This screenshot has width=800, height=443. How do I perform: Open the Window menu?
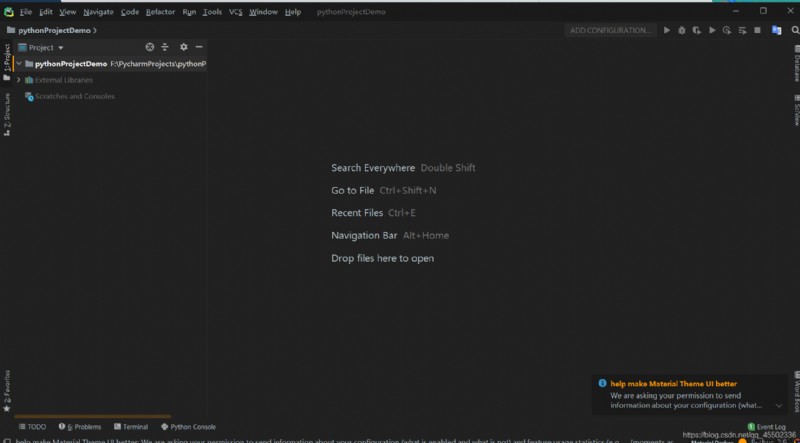tap(263, 12)
